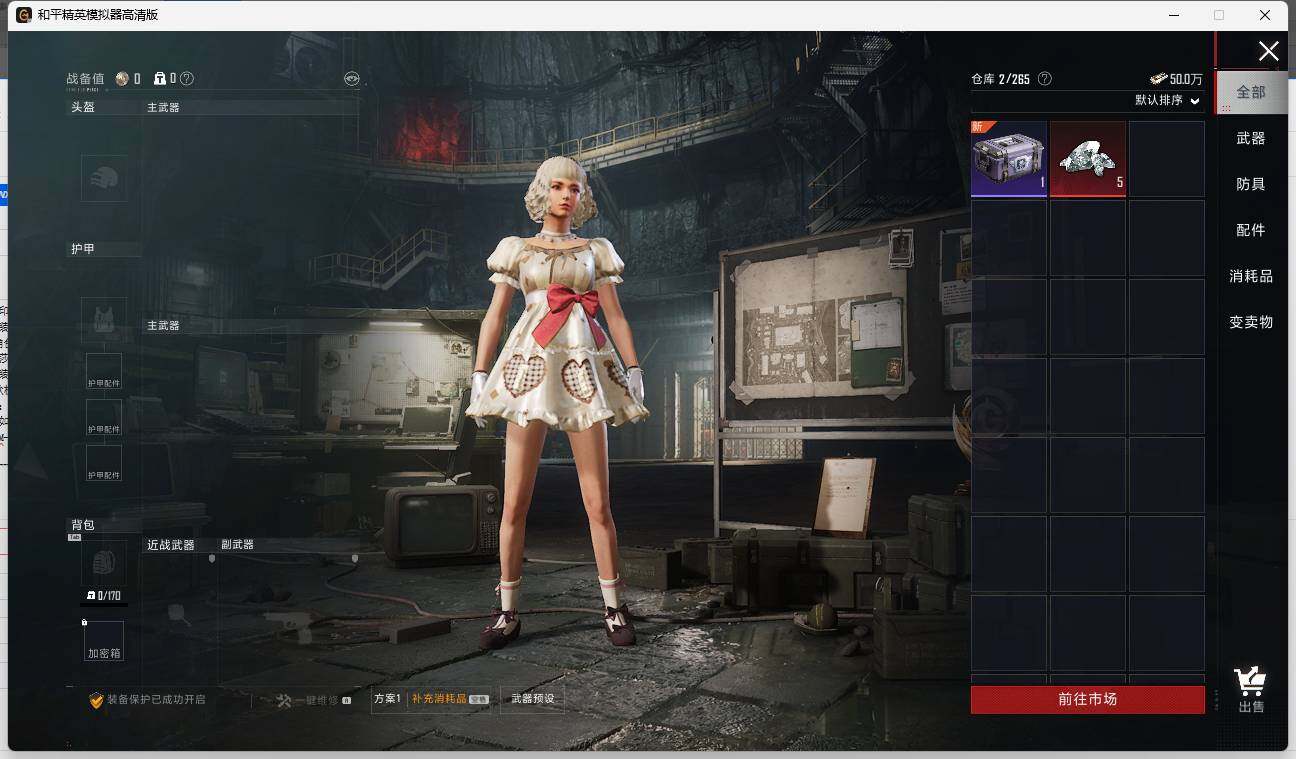Click the 装备保护已成功开启 shield icon
This screenshot has width=1296, height=759.
[96, 700]
